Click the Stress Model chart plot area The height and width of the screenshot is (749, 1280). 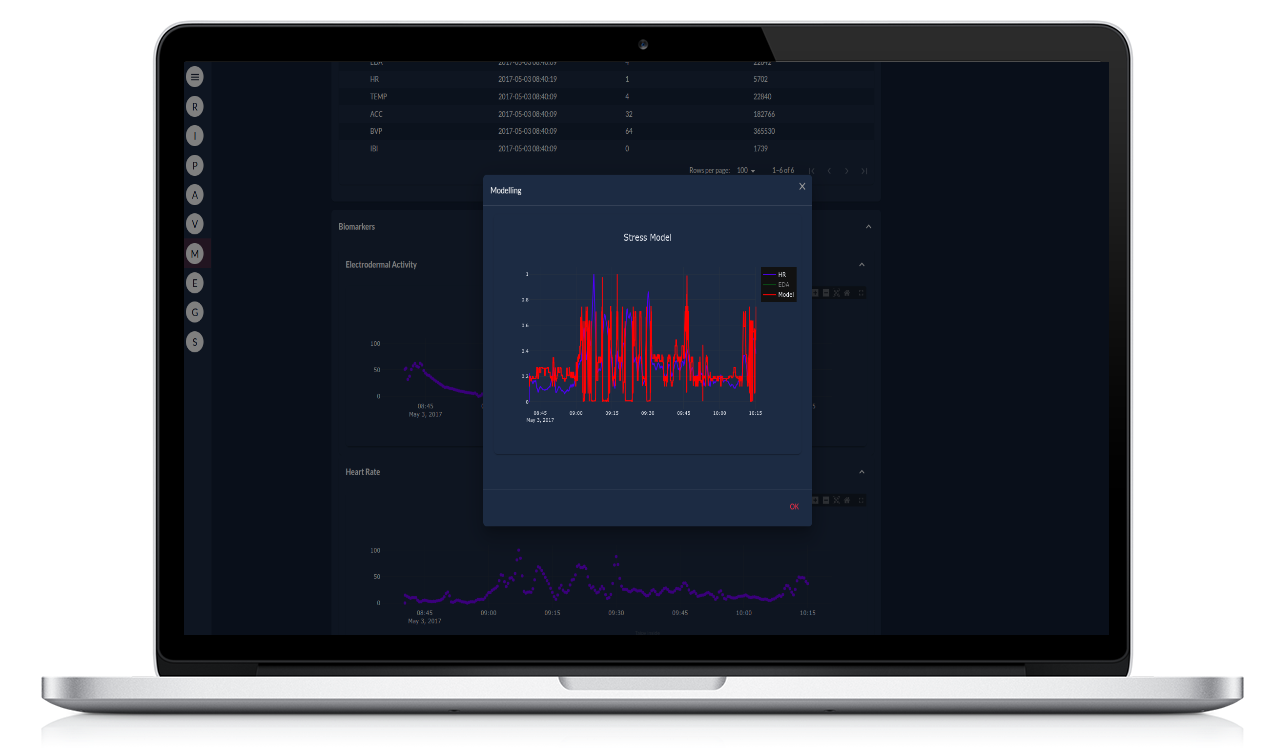tap(645, 337)
